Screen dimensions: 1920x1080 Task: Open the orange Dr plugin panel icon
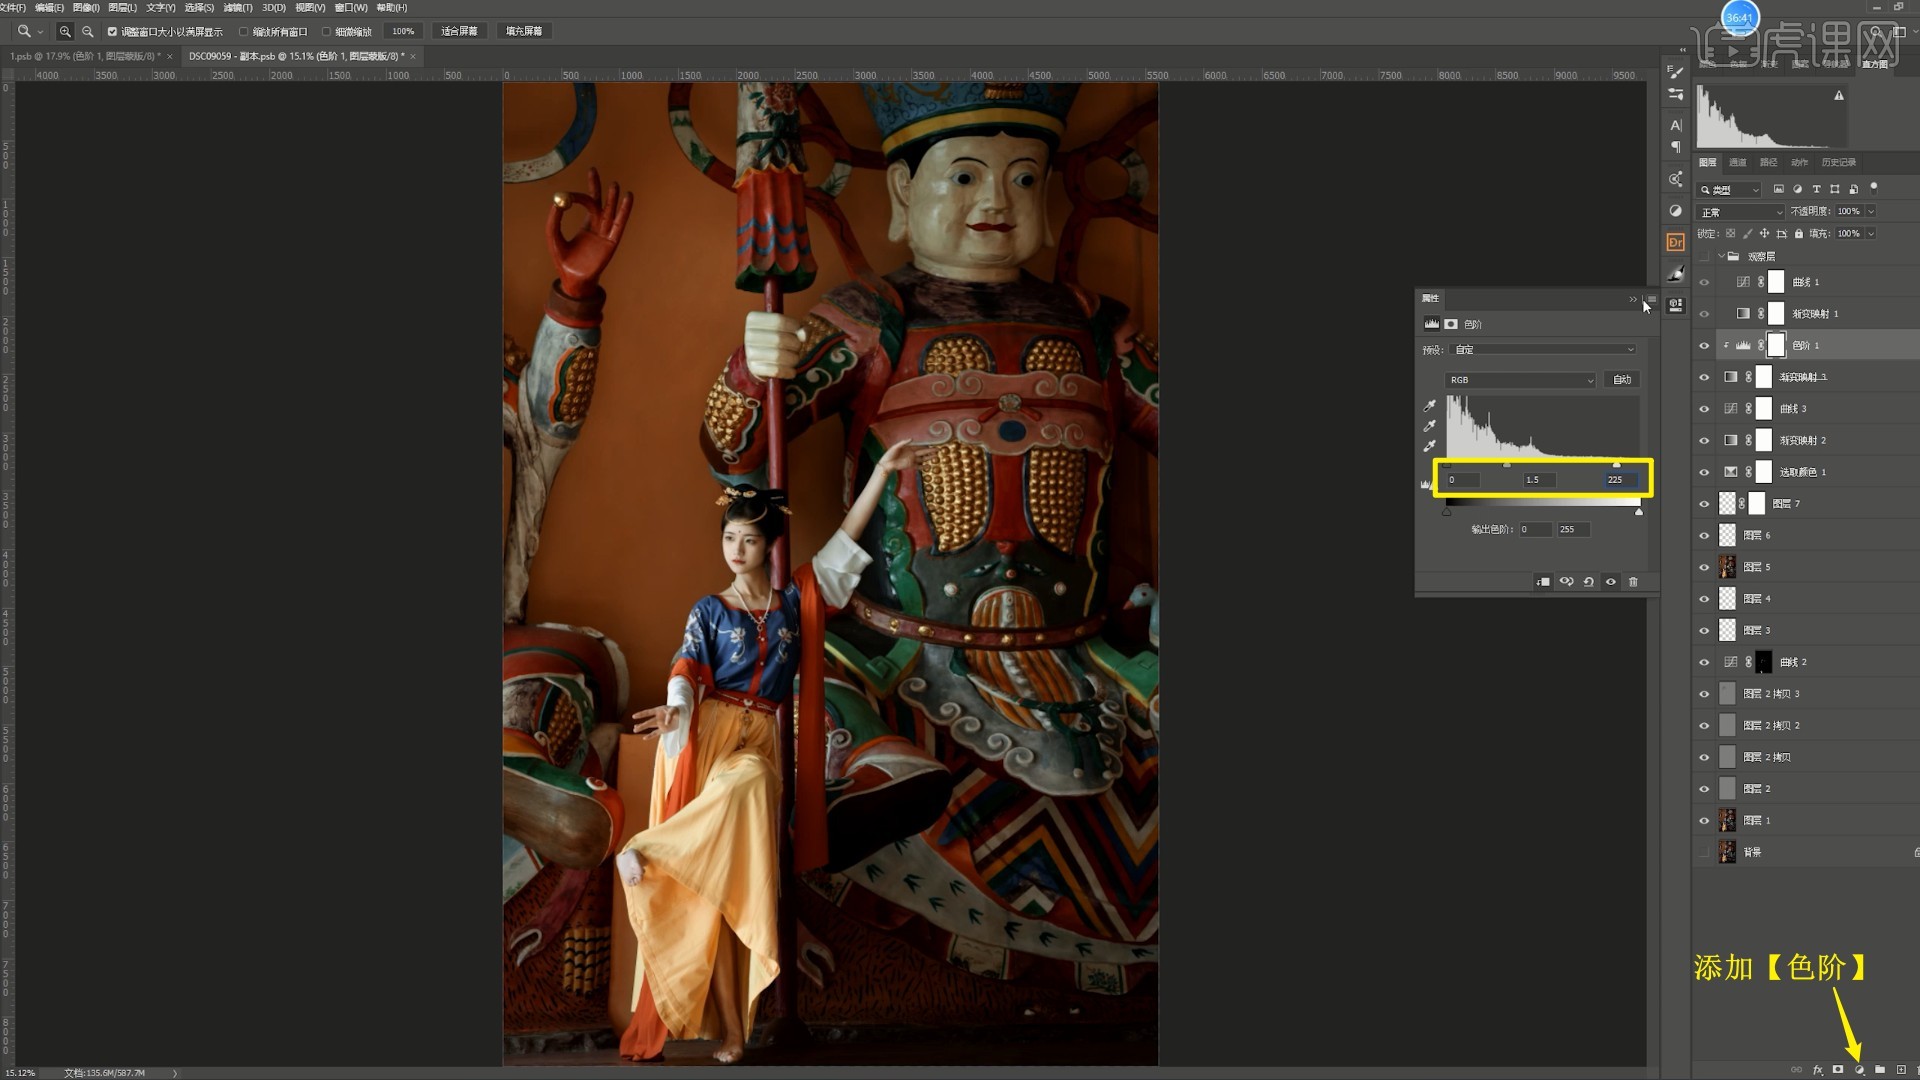coord(1676,242)
